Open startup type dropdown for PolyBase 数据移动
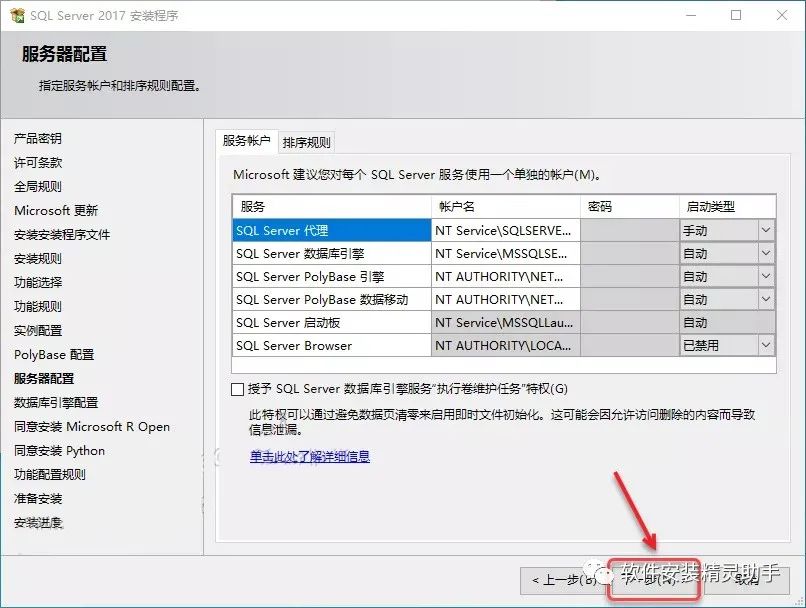This screenshot has width=806, height=608. click(765, 299)
